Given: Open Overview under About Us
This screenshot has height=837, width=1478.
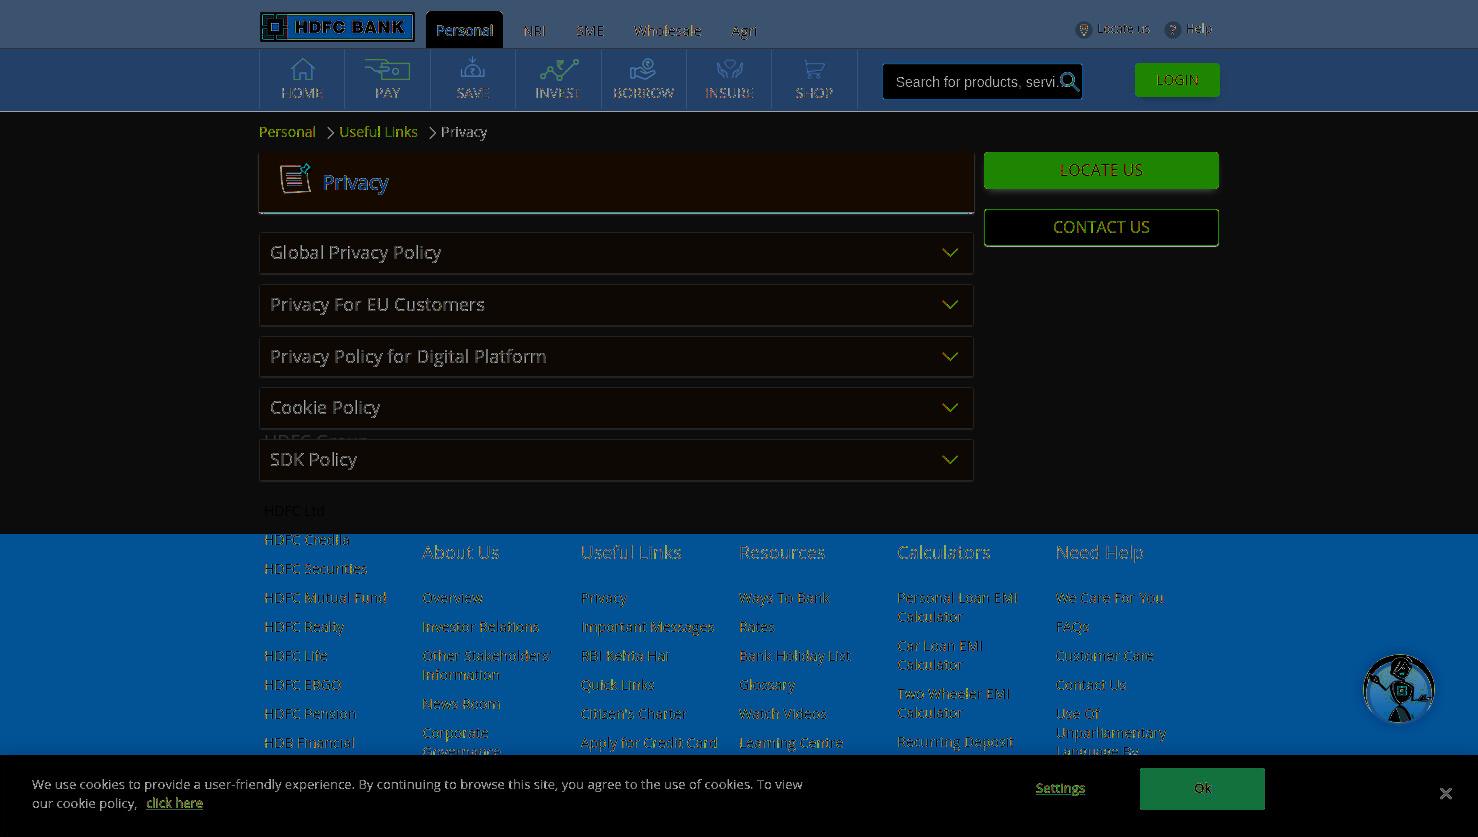Looking at the screenshot, I should [x=453, y=598].
